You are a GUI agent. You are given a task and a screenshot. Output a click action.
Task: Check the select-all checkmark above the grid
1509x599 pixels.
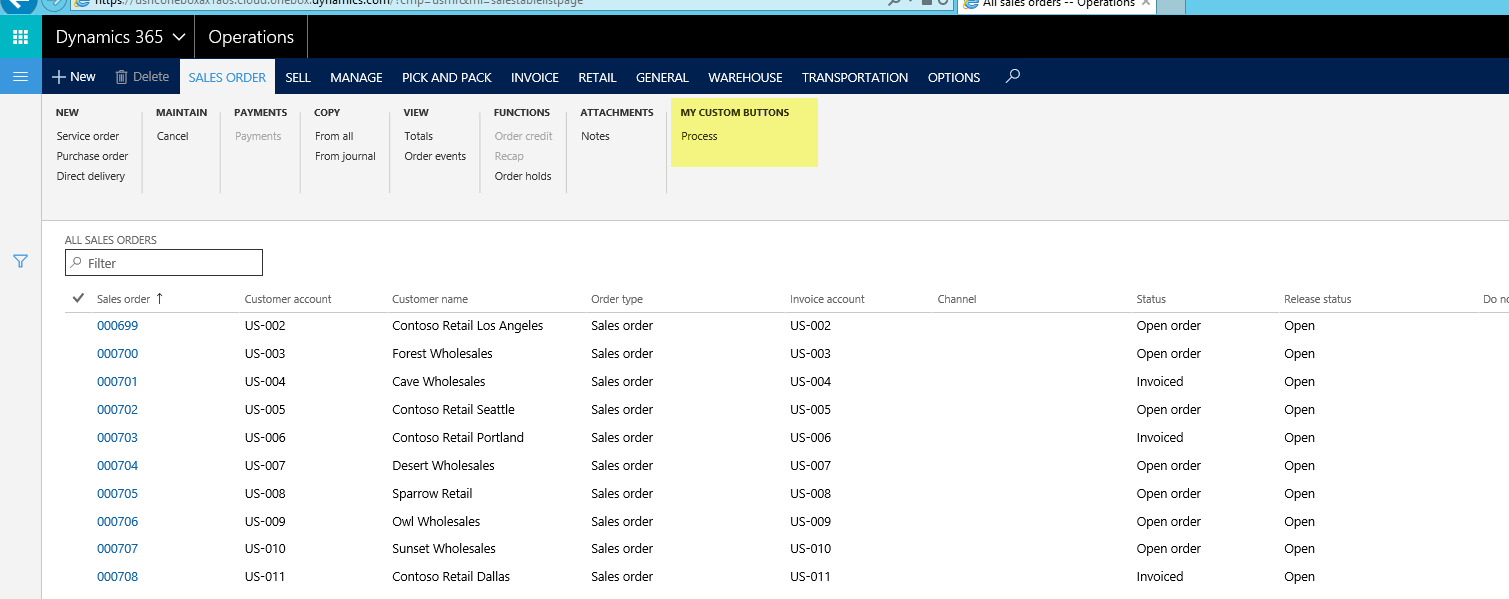77,298
